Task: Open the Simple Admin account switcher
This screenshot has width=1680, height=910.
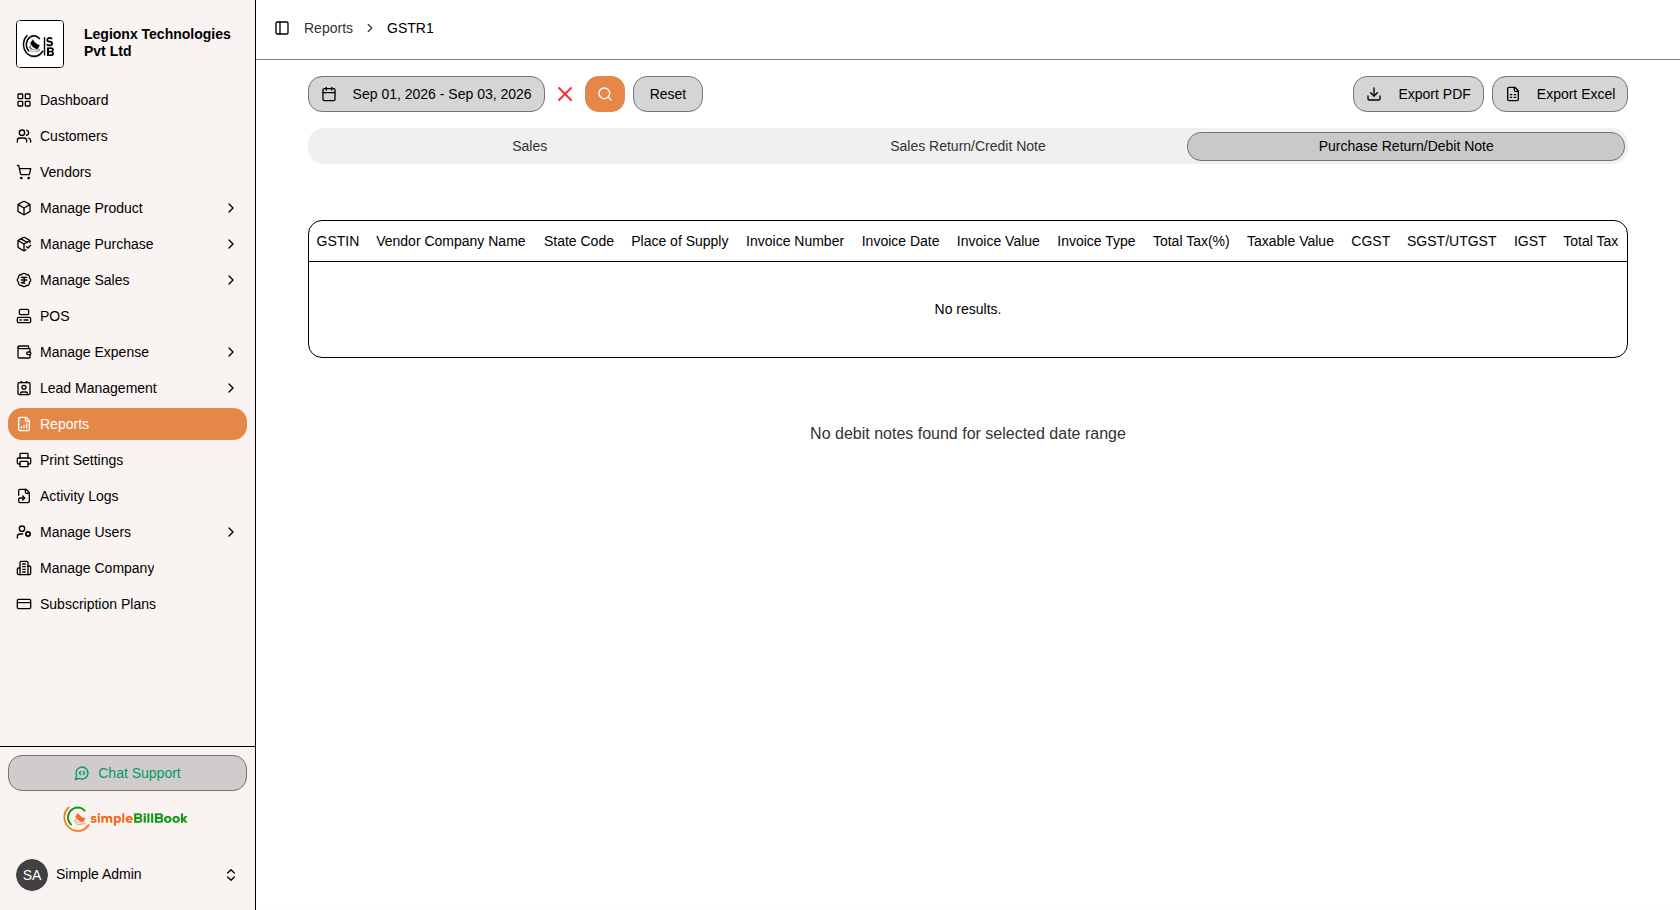Action: coord(127,875)
